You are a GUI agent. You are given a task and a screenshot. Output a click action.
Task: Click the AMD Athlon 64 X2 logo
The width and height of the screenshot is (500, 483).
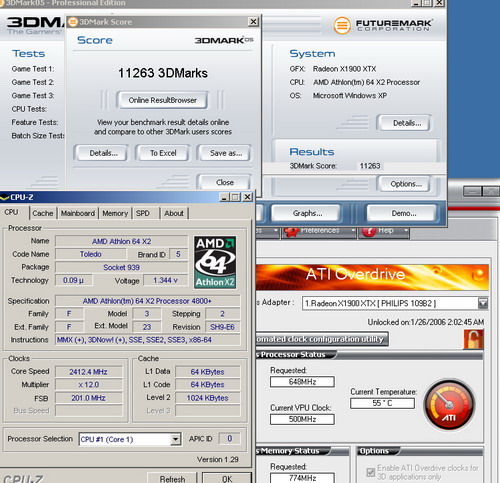215,262
